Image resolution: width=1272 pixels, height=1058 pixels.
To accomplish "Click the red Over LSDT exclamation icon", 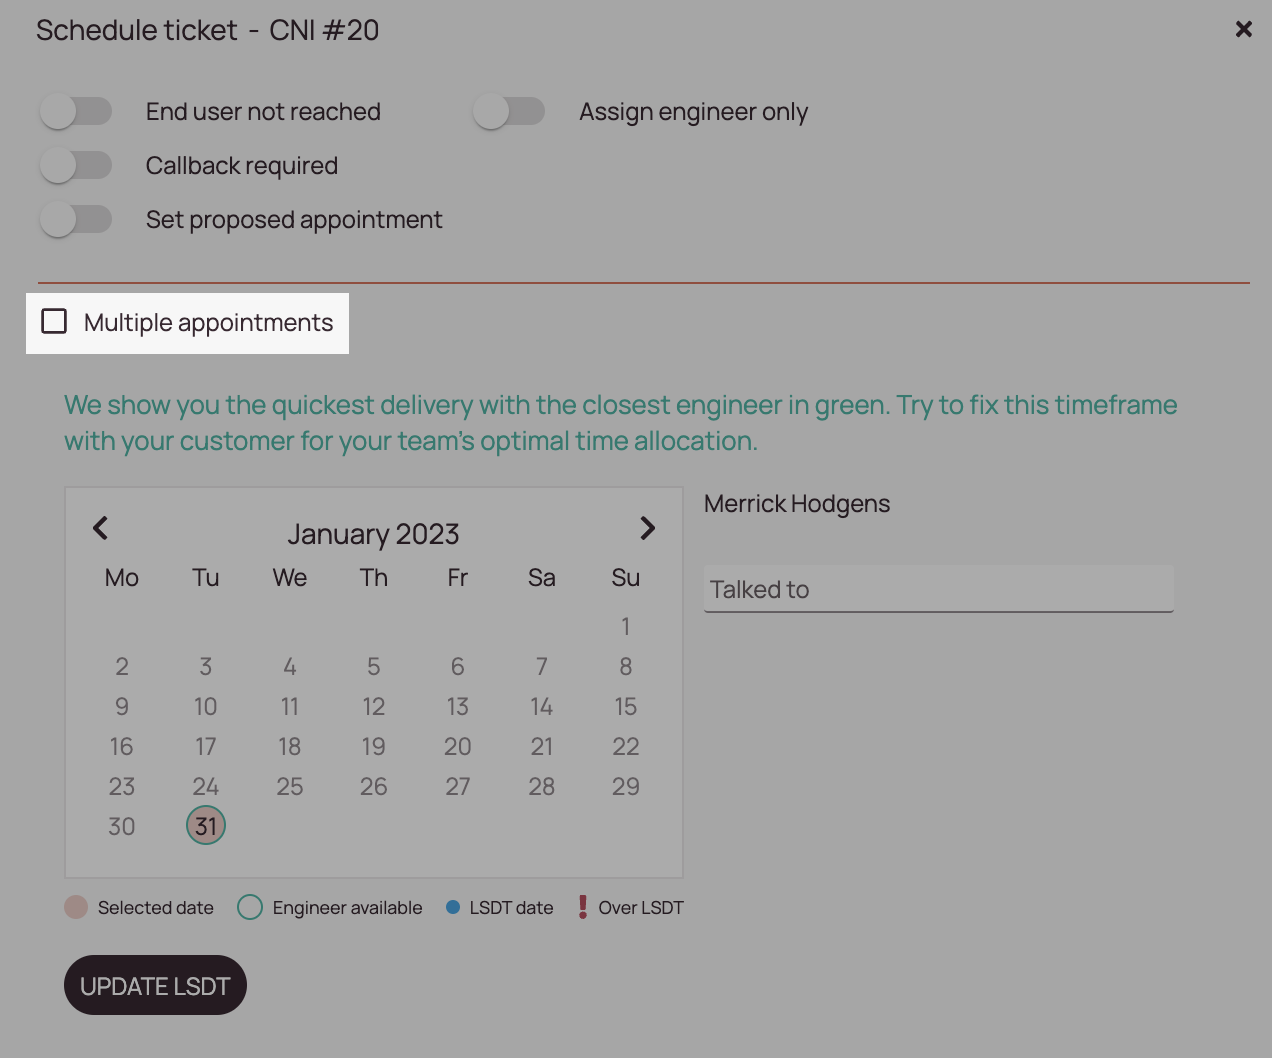I will 583,906.
